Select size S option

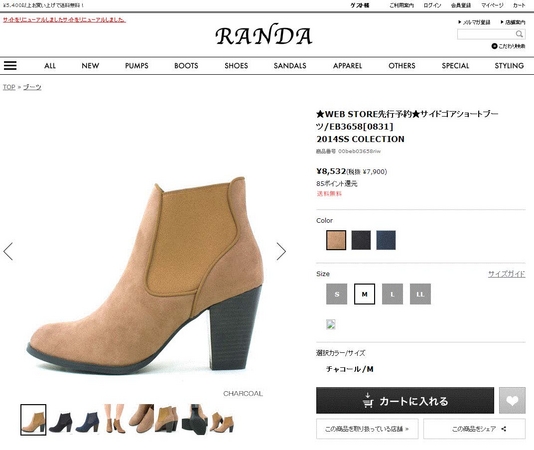tap(336, 294)
